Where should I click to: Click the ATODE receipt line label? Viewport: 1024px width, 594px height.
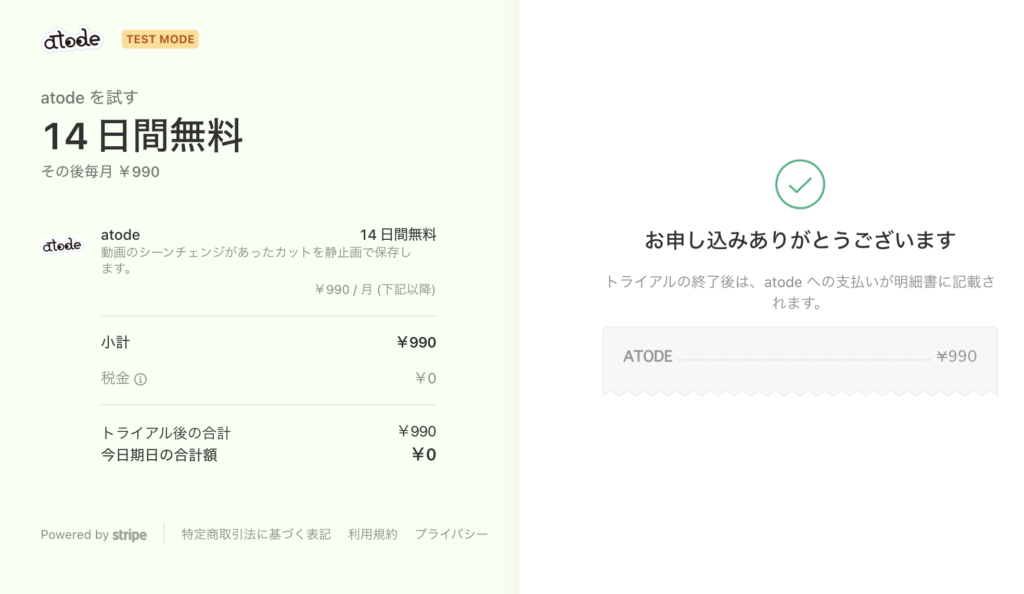pos(647,356)
